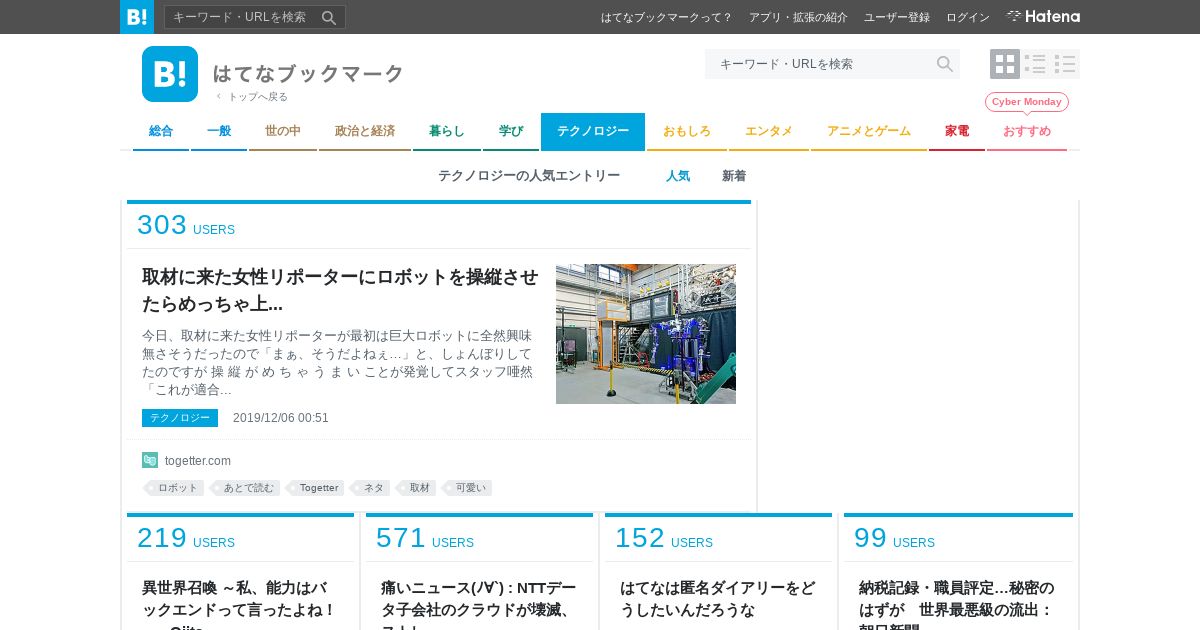Viewport: 1200px width, 630px height.
Task: Click the main search magnifier icon
Action: [944, 64]
